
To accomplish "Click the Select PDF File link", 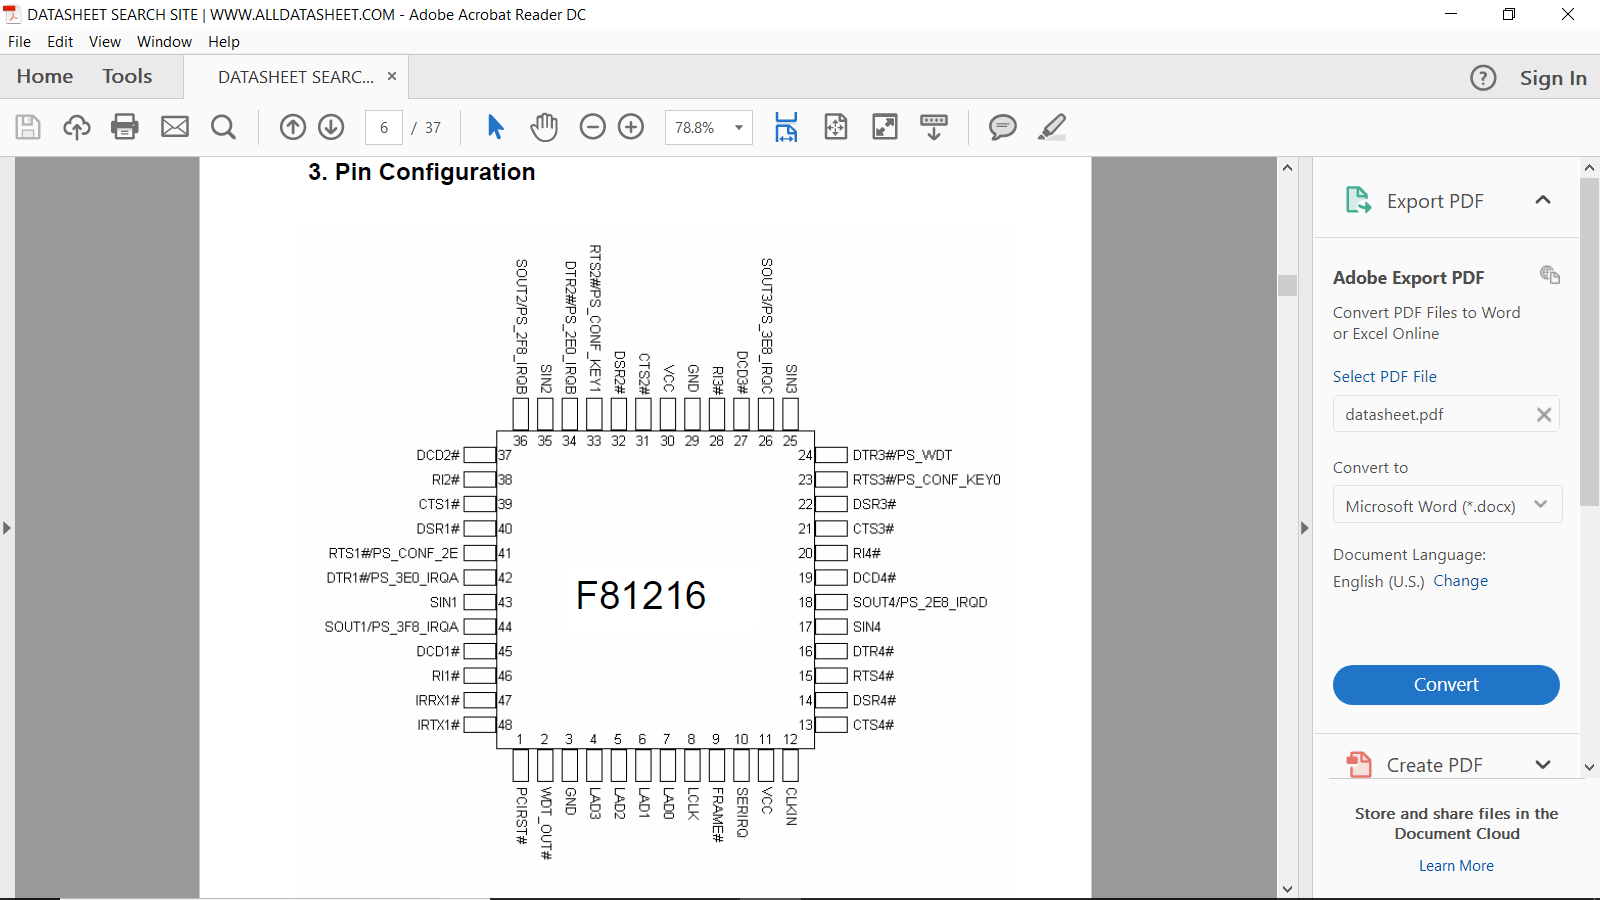I will (x=1385, y=376).
